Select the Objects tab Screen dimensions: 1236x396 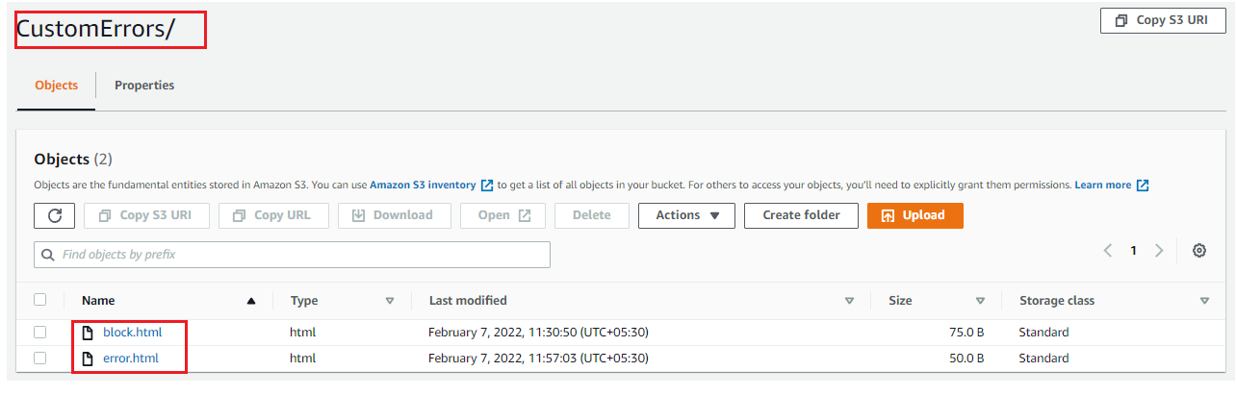[56, 85]
